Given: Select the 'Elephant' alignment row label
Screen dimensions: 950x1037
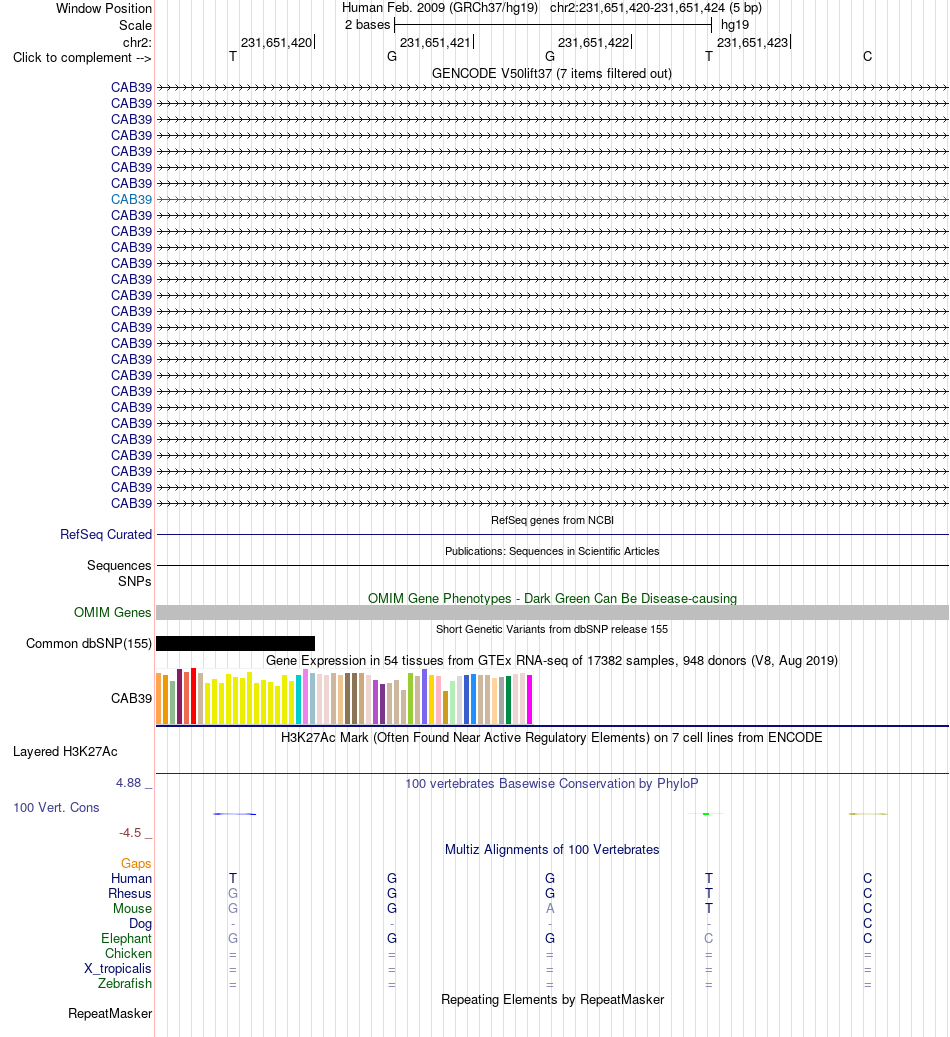Looking at the screenshot, I should pyautogui.click(x=126, y=939).
